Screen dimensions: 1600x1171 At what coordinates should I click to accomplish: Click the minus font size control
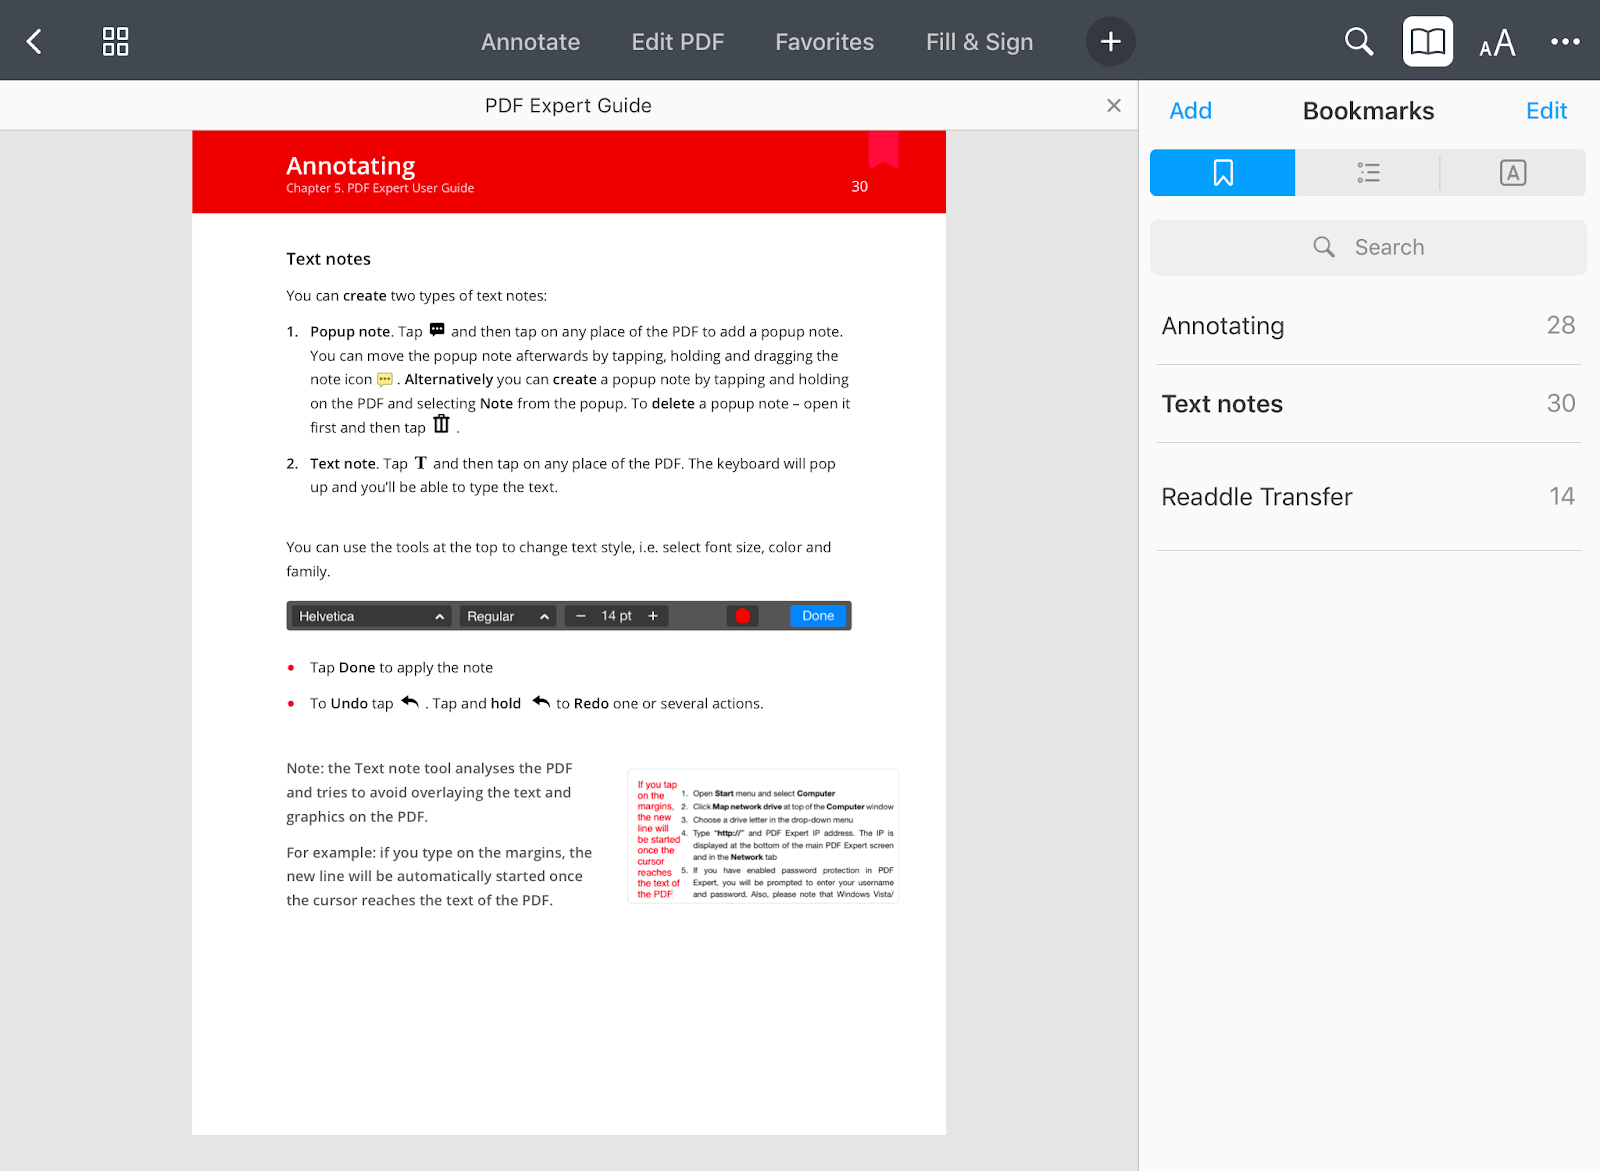[x=580, y=616]
